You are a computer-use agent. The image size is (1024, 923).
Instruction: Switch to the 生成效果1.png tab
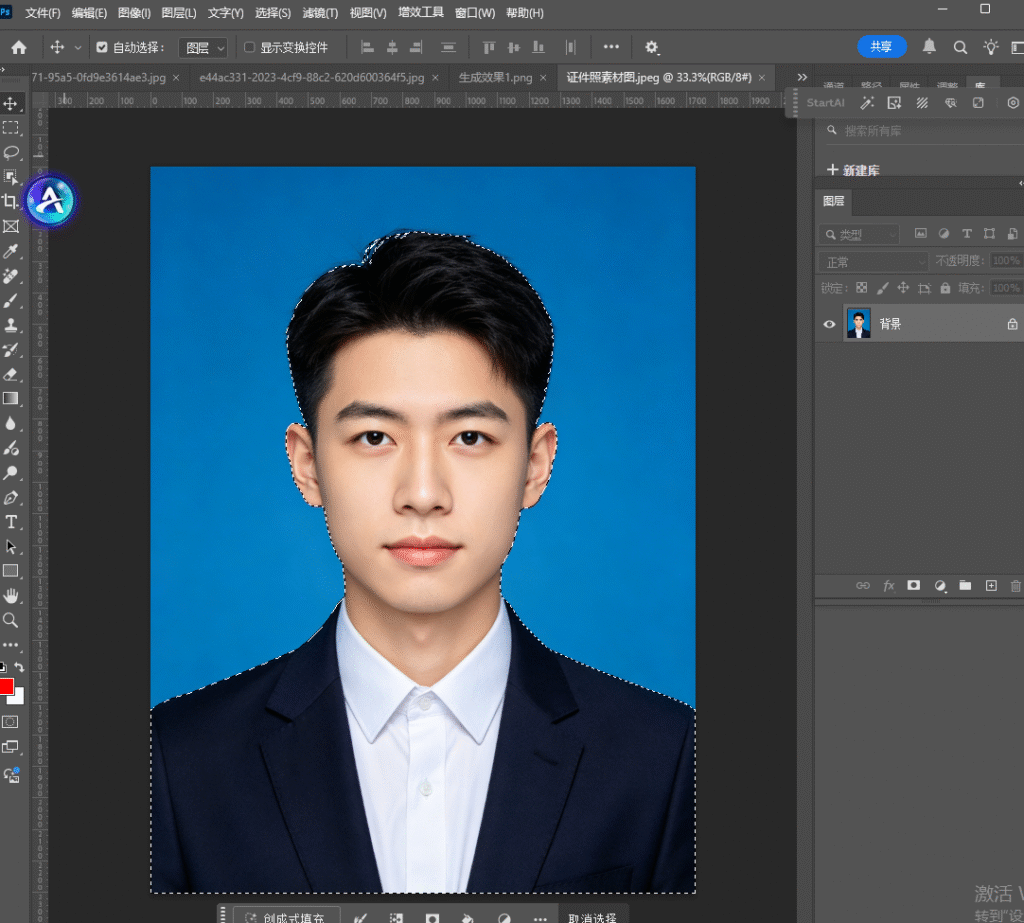coord(495,78)
